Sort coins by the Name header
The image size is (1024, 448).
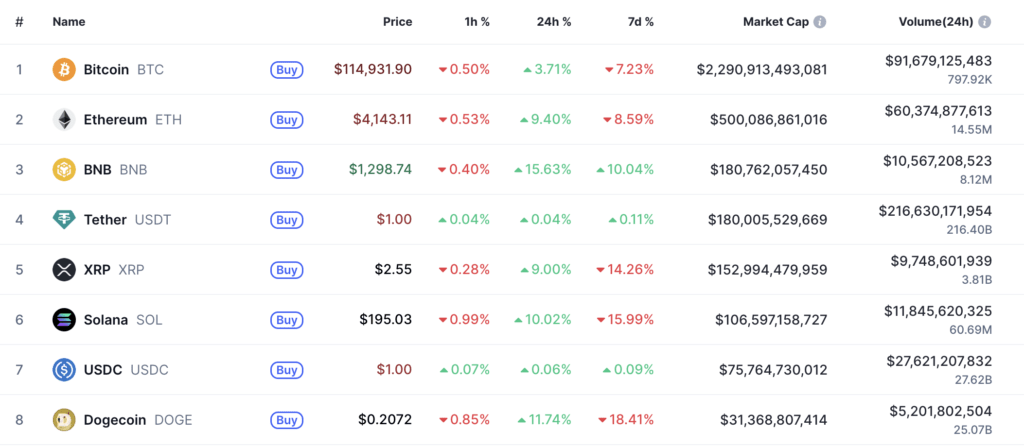pos(69,21)
